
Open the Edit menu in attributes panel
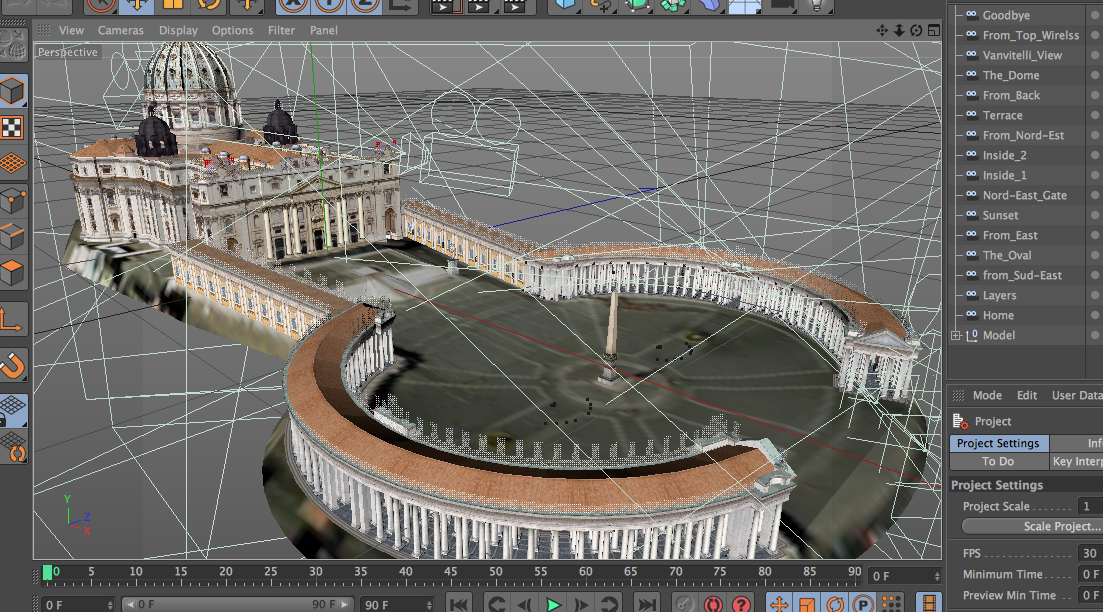1026,395
